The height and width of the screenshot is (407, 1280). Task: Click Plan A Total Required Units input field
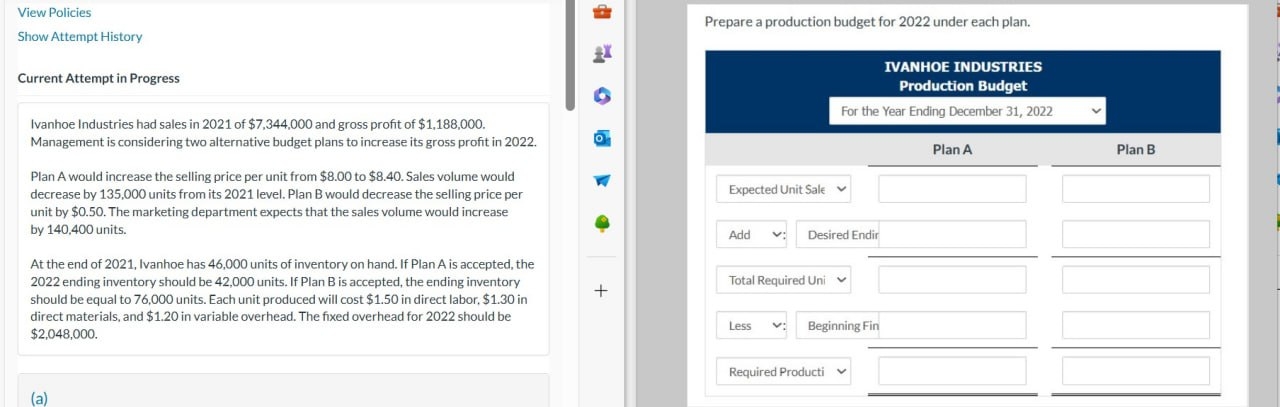952,280
